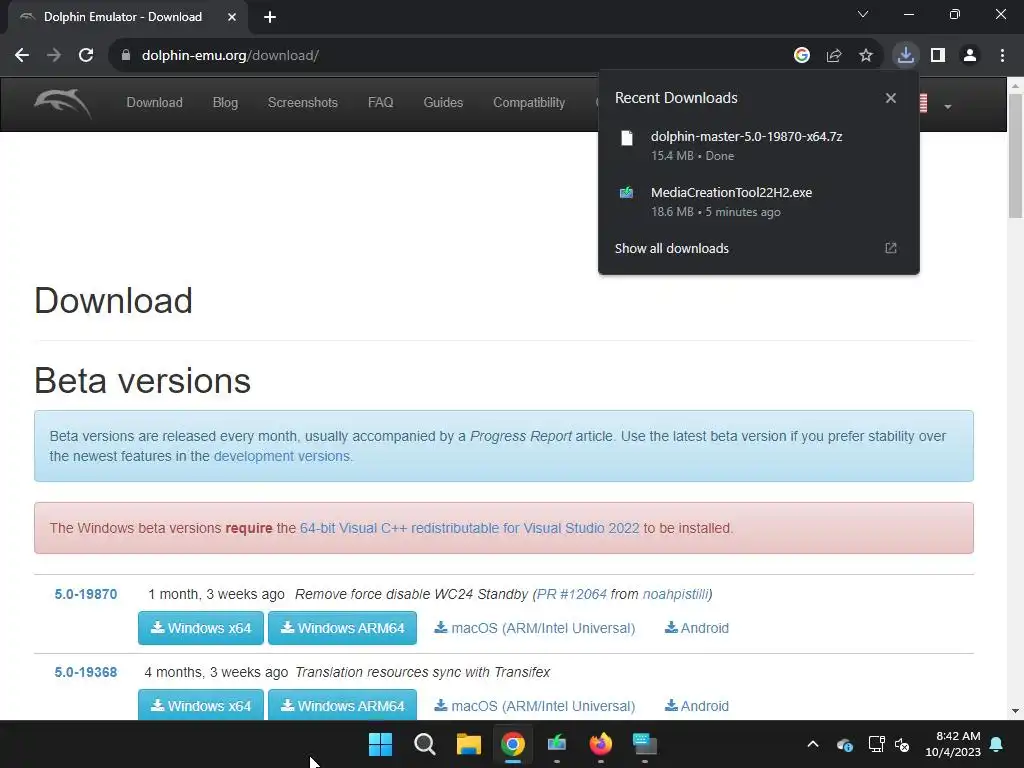Click the share page icon
The width and height of the screenshot is (1024, 768).
click(x=833, y=56)
